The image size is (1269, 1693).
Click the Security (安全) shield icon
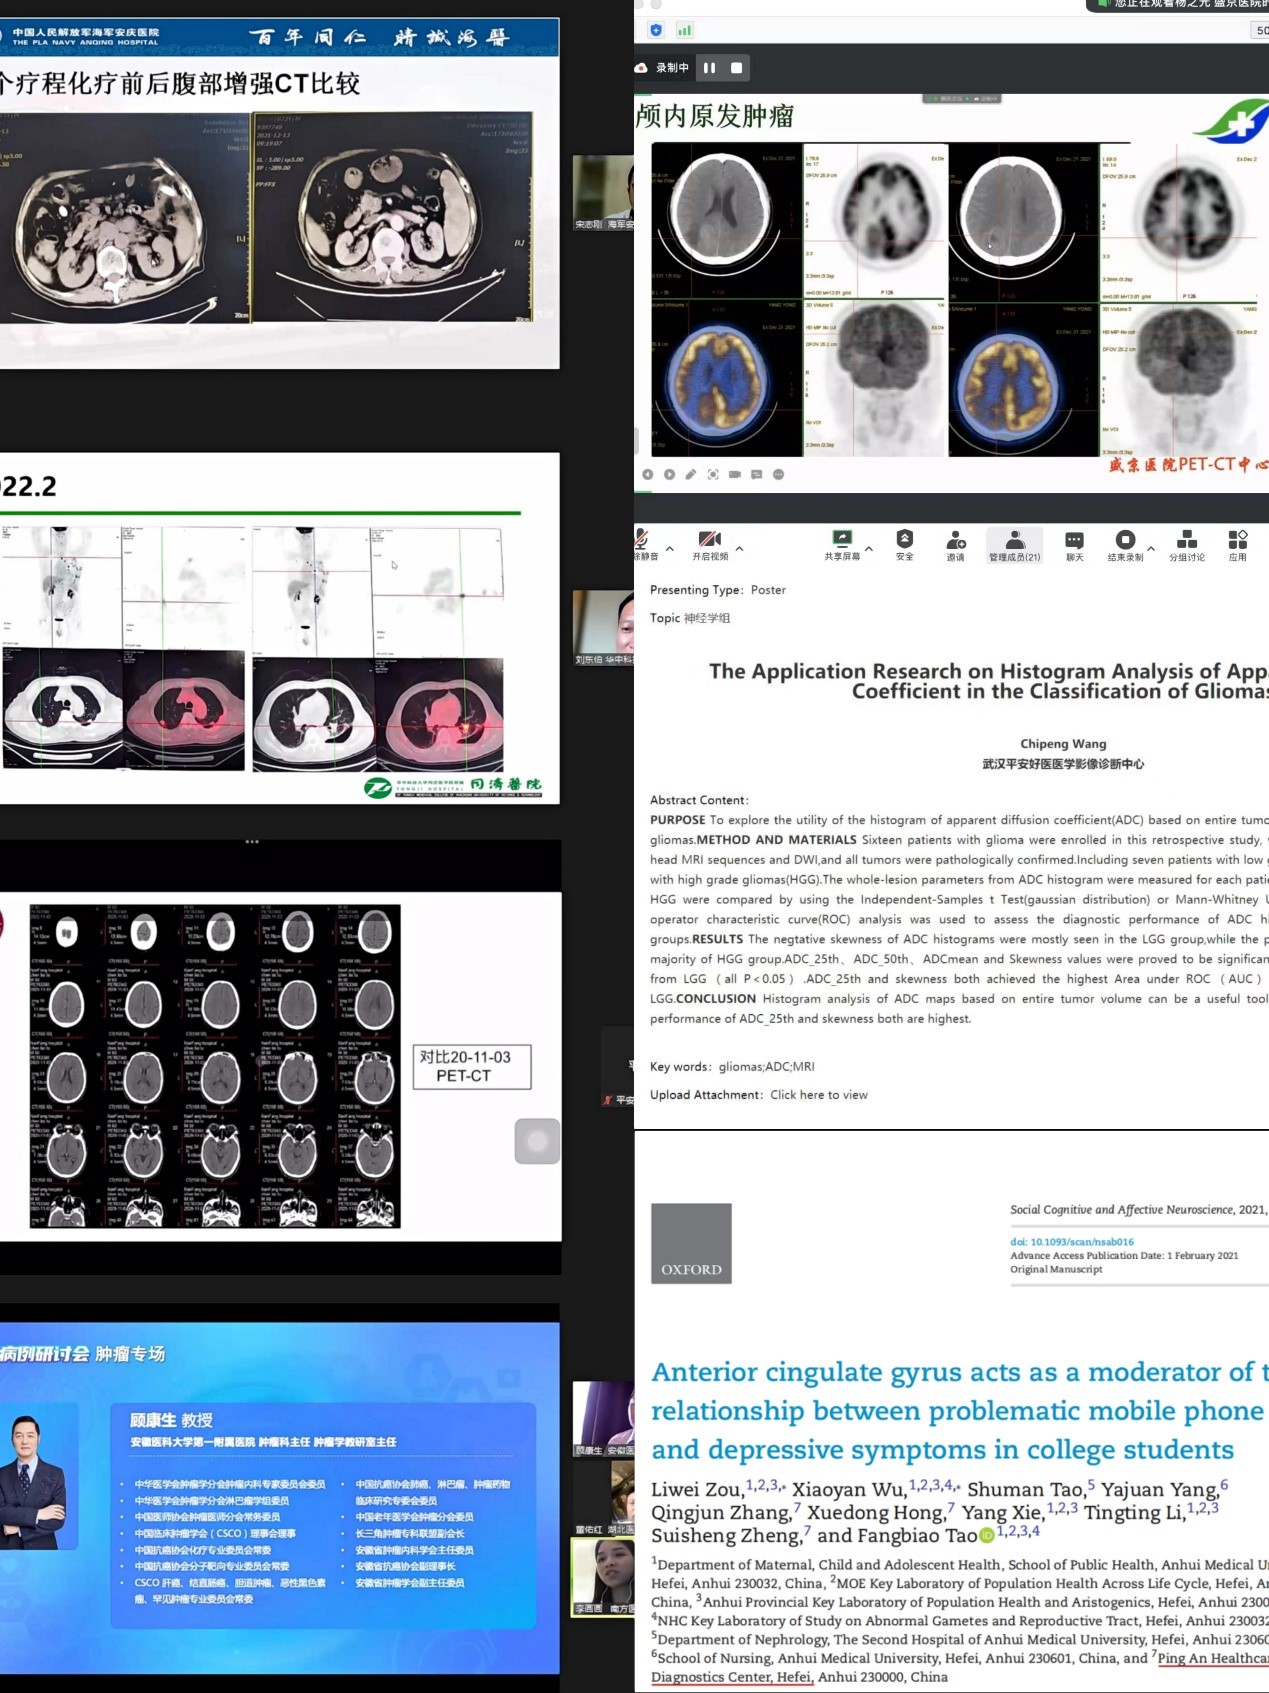904,540
